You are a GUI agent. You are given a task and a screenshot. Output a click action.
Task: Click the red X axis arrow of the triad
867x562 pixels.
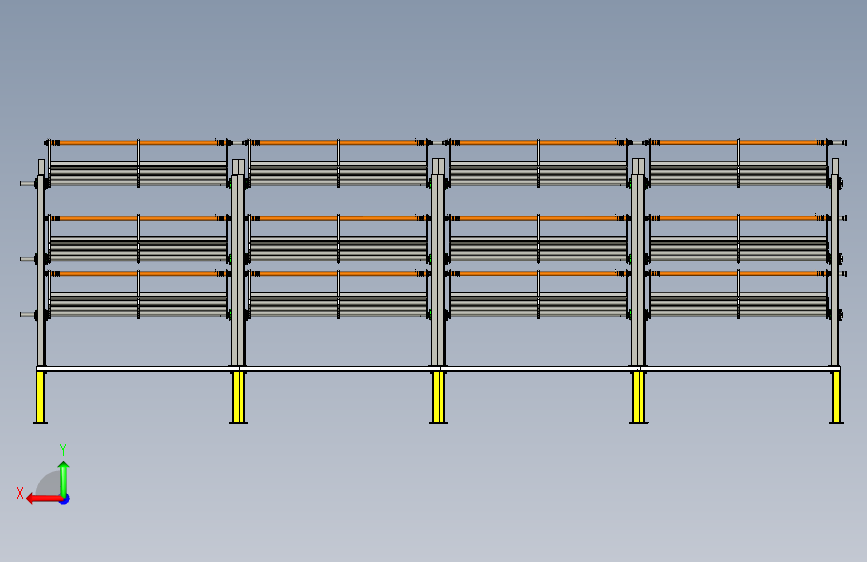(x=44, y=499)
